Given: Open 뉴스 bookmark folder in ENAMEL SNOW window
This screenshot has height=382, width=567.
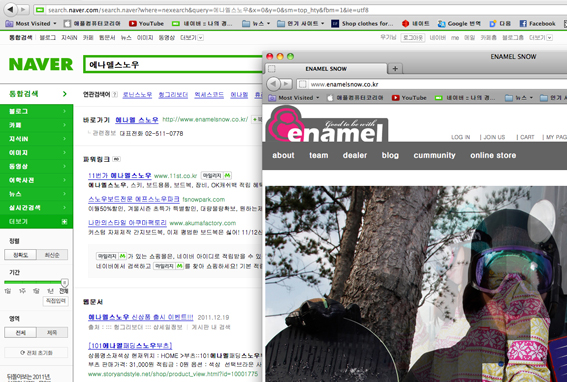Looking at the screenshot, I should pyautogui.click(x=519, y=98).
